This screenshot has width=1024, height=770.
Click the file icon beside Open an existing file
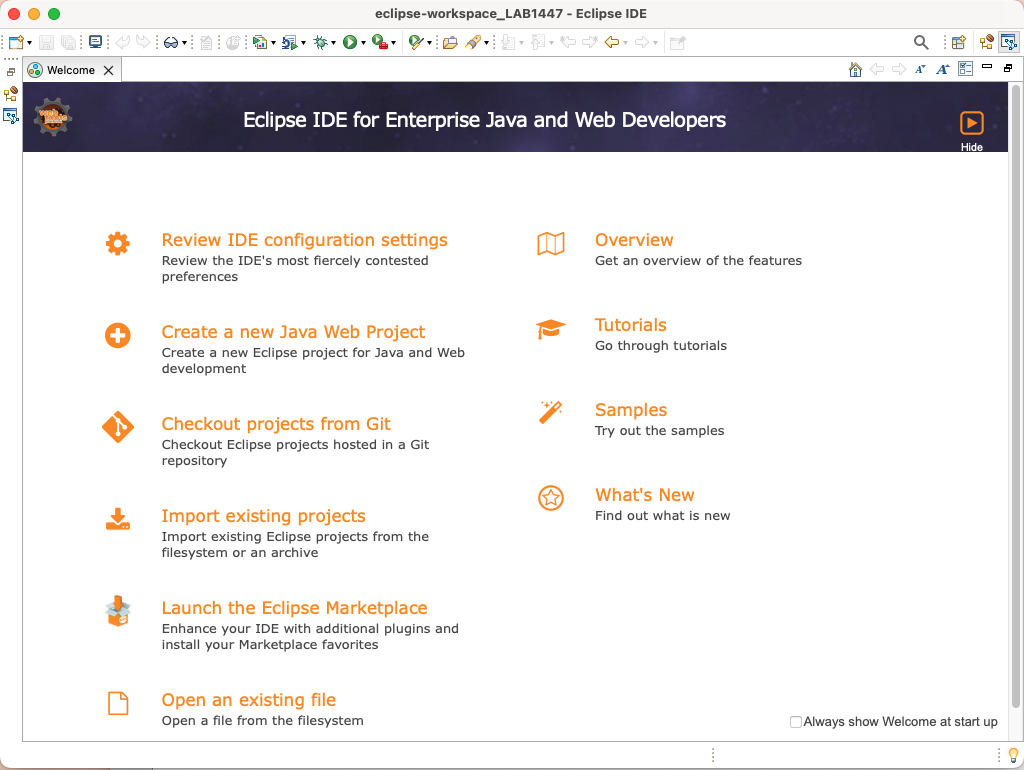[x=118, y=703]
